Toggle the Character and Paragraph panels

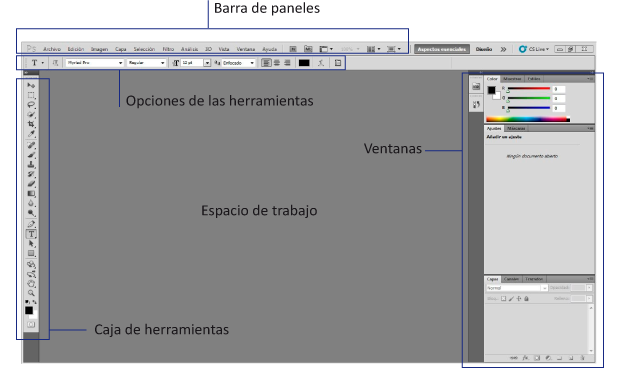coord(338,62)
